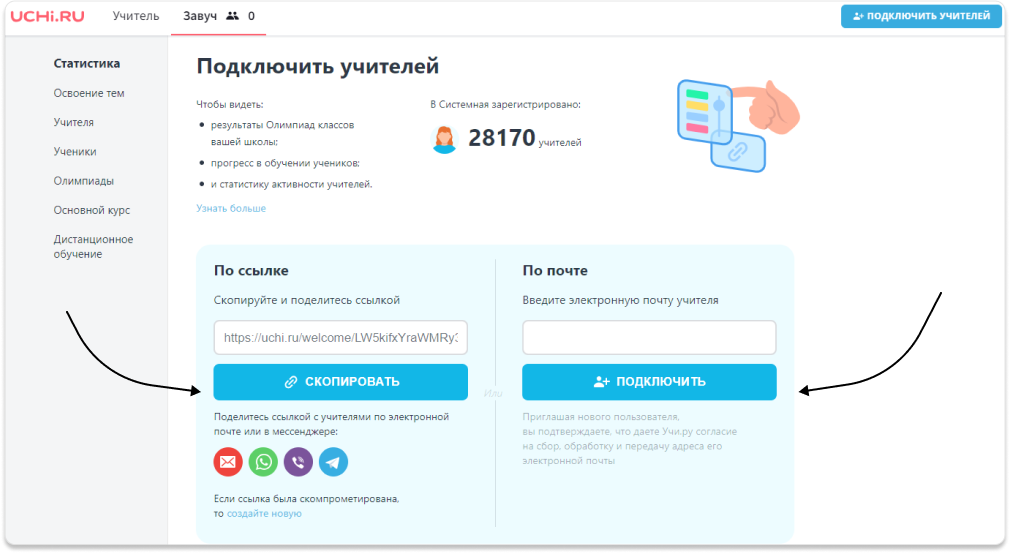Click the teacher avatar icon beside 28170
Image resolution: width=1010 pixels, height=554 pixels.
[444, 139]
